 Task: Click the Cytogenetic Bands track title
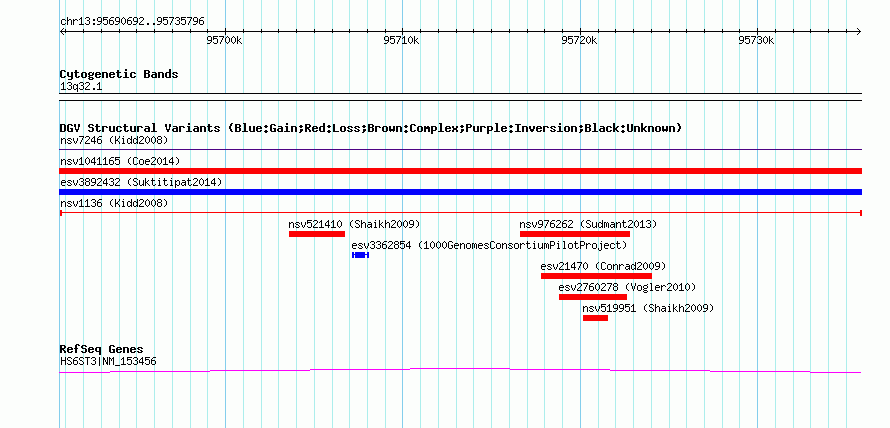point(119,74)
